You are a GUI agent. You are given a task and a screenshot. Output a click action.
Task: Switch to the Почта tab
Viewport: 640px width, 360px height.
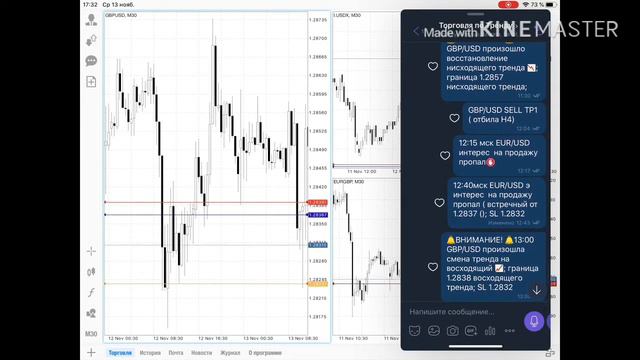tap(176, 353)
